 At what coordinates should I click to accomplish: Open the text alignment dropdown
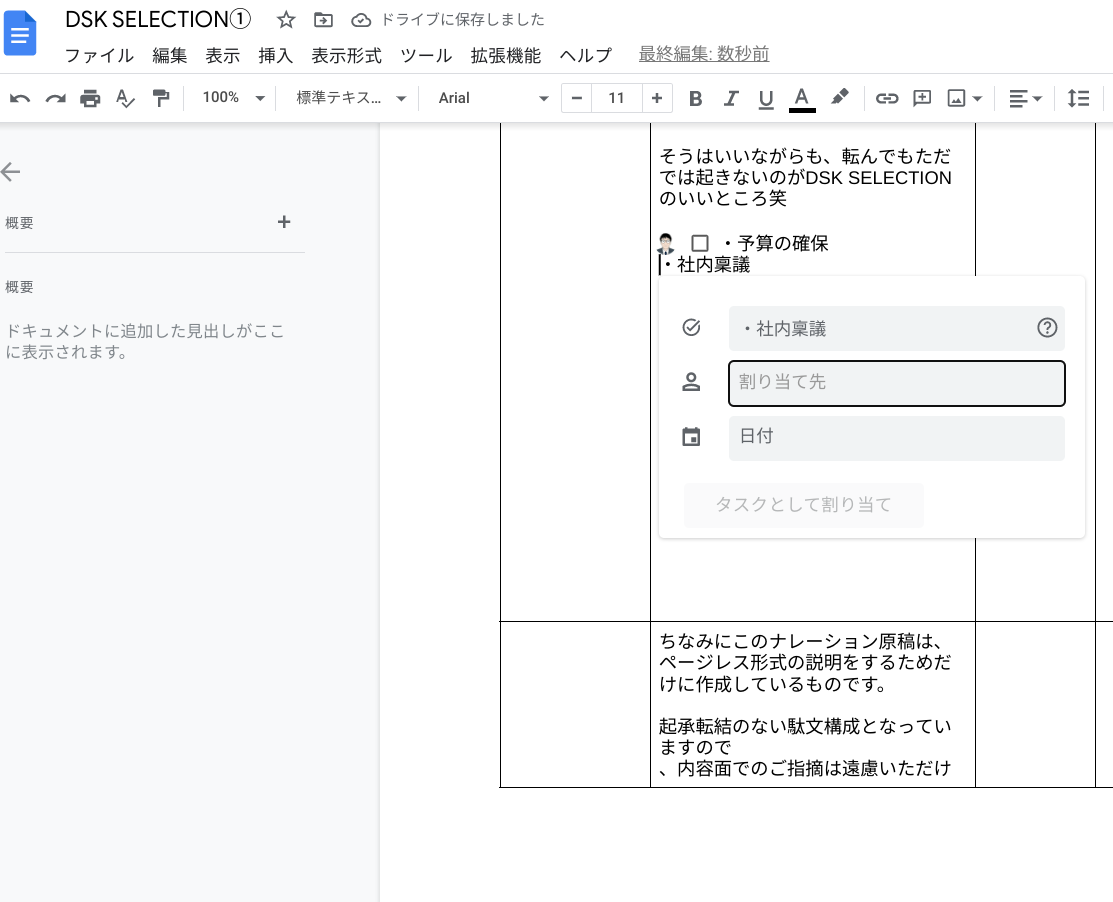click(x=1025, y=98)
